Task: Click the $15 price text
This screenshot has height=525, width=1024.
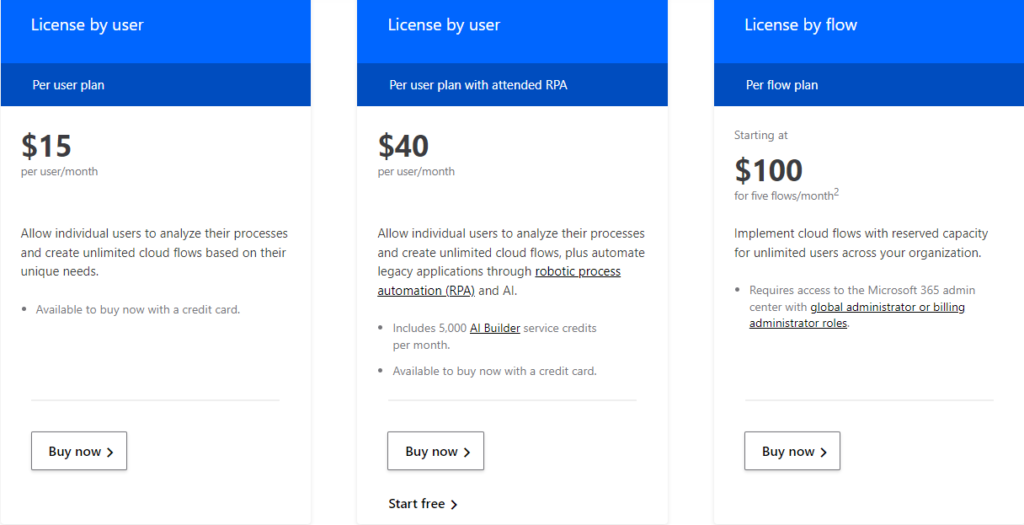Action: 46,146
